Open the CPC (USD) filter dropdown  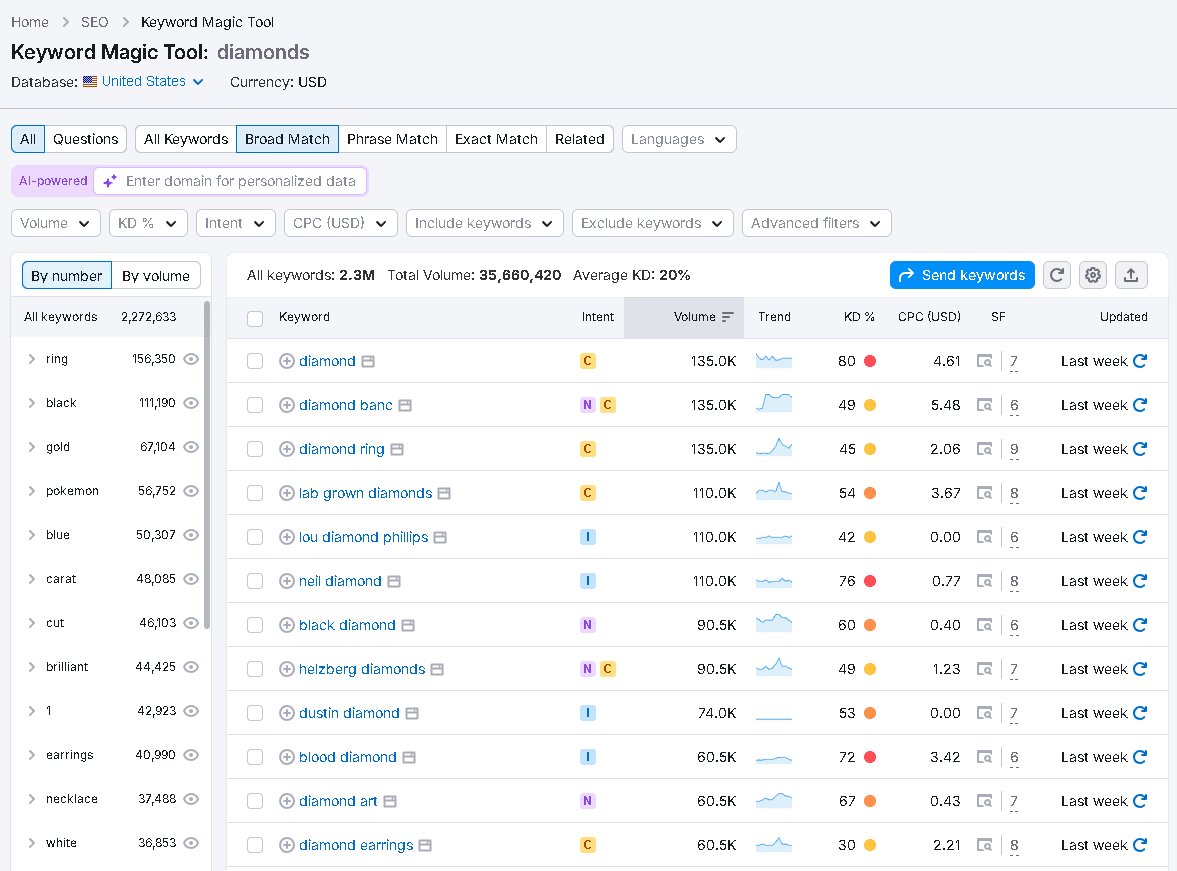pos(340,223)
